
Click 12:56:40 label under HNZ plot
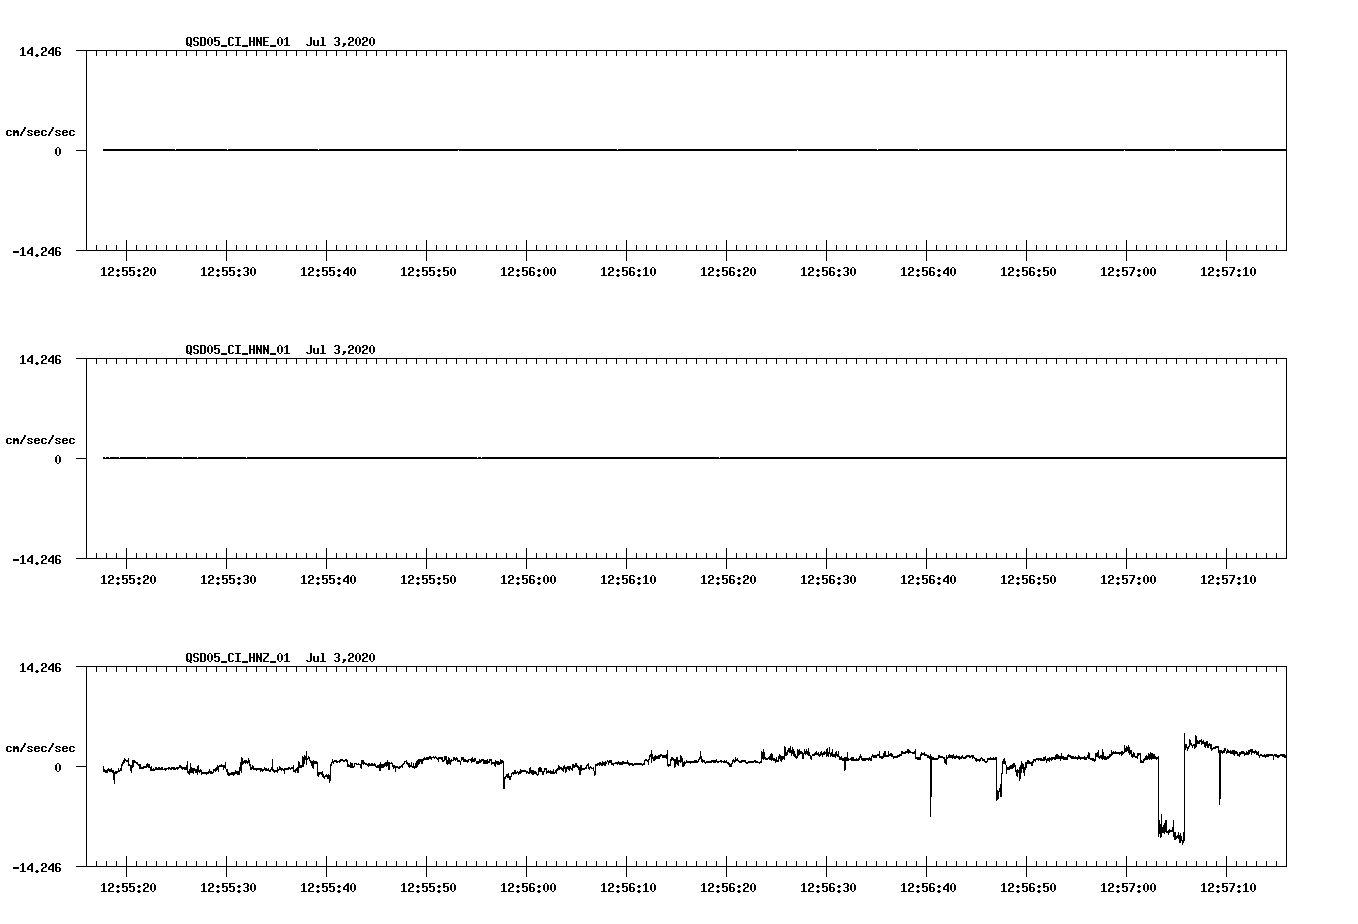(928, 888)
